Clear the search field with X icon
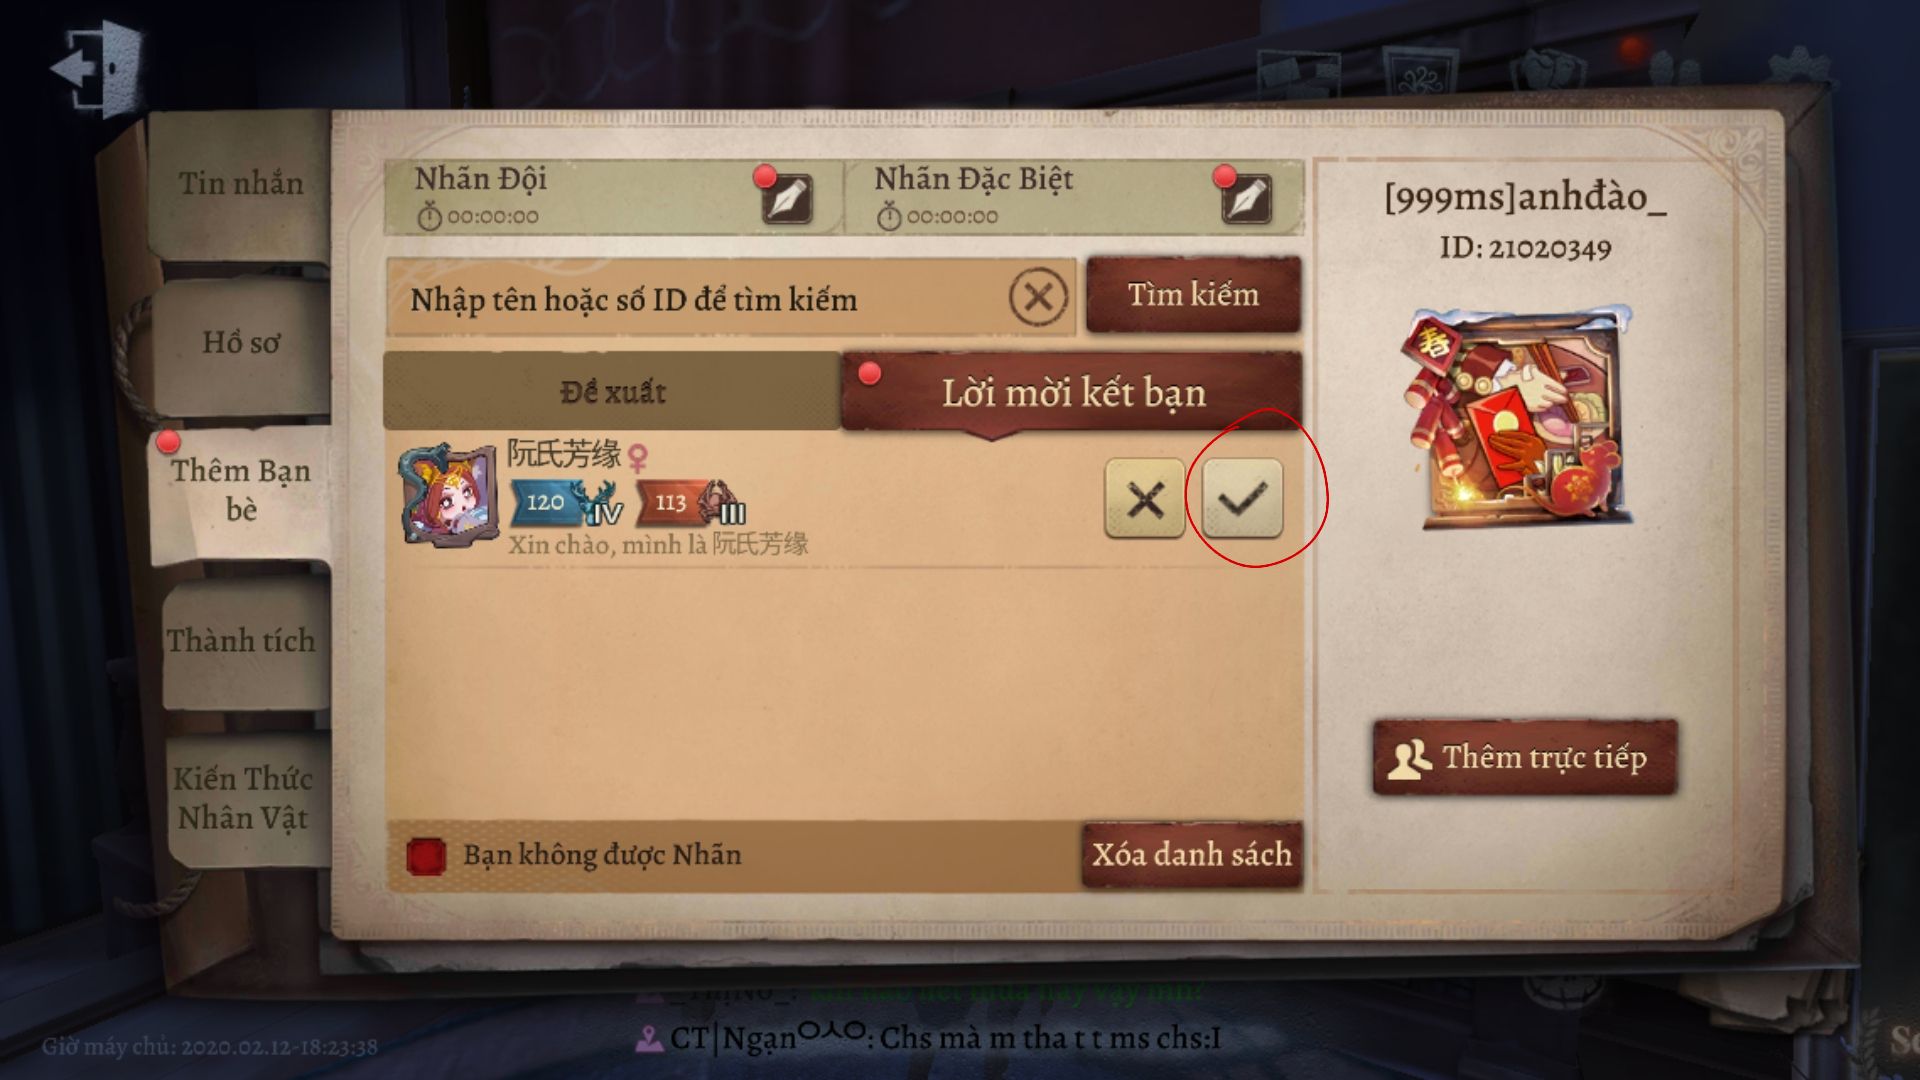1920x1080 pixels. (x=1038, y=297)
